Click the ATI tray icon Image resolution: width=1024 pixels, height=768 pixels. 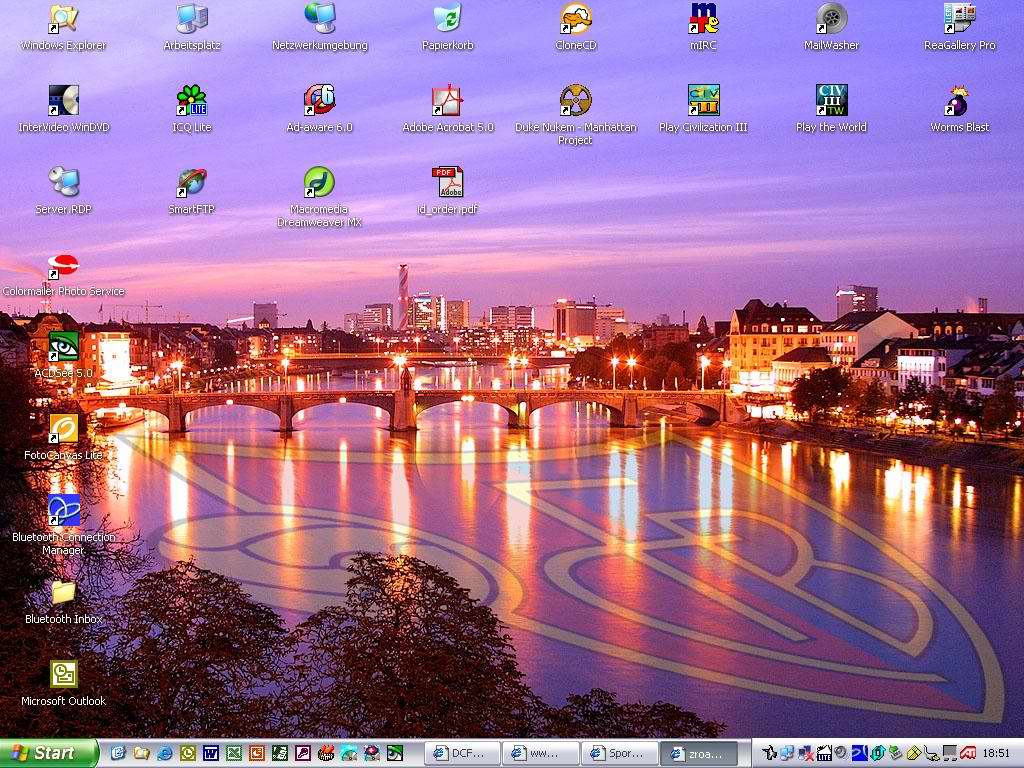point(968,753)
